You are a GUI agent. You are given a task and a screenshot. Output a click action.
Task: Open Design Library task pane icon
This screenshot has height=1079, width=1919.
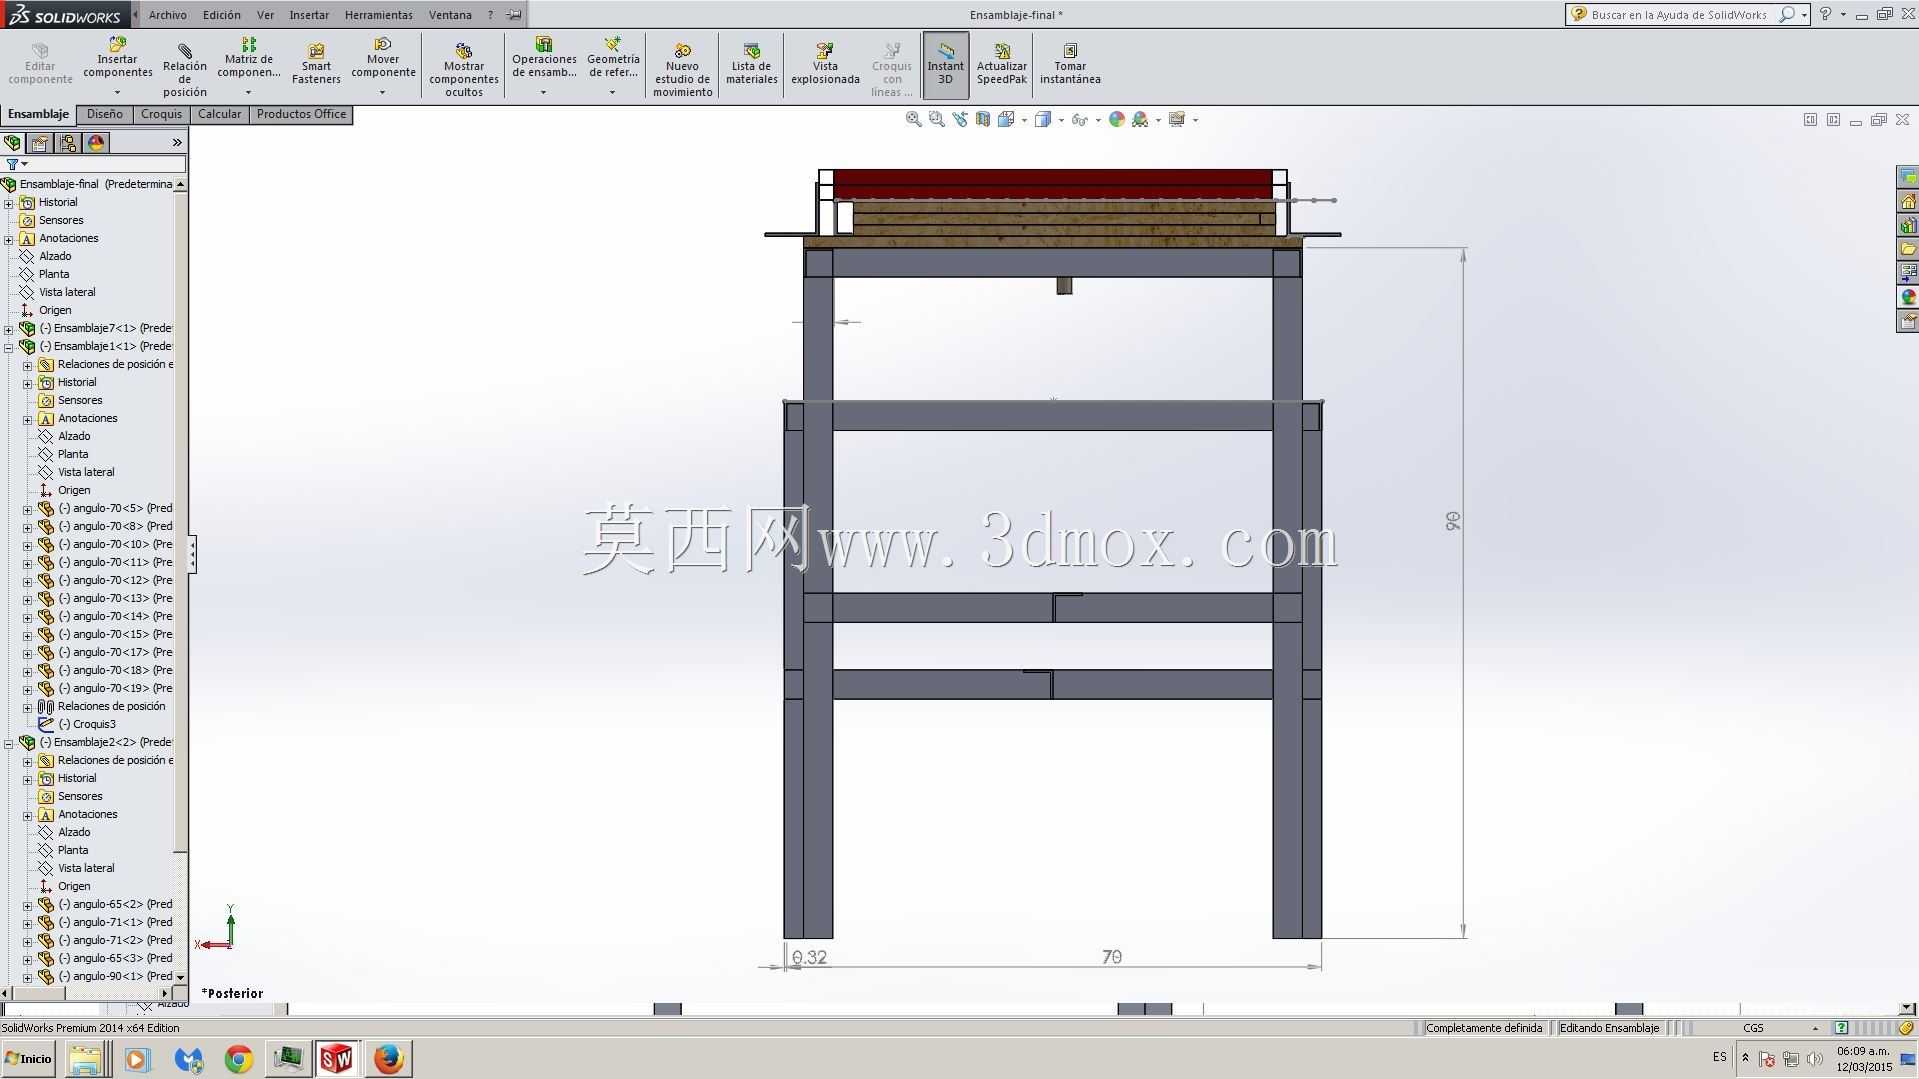tap(1908, 225)
